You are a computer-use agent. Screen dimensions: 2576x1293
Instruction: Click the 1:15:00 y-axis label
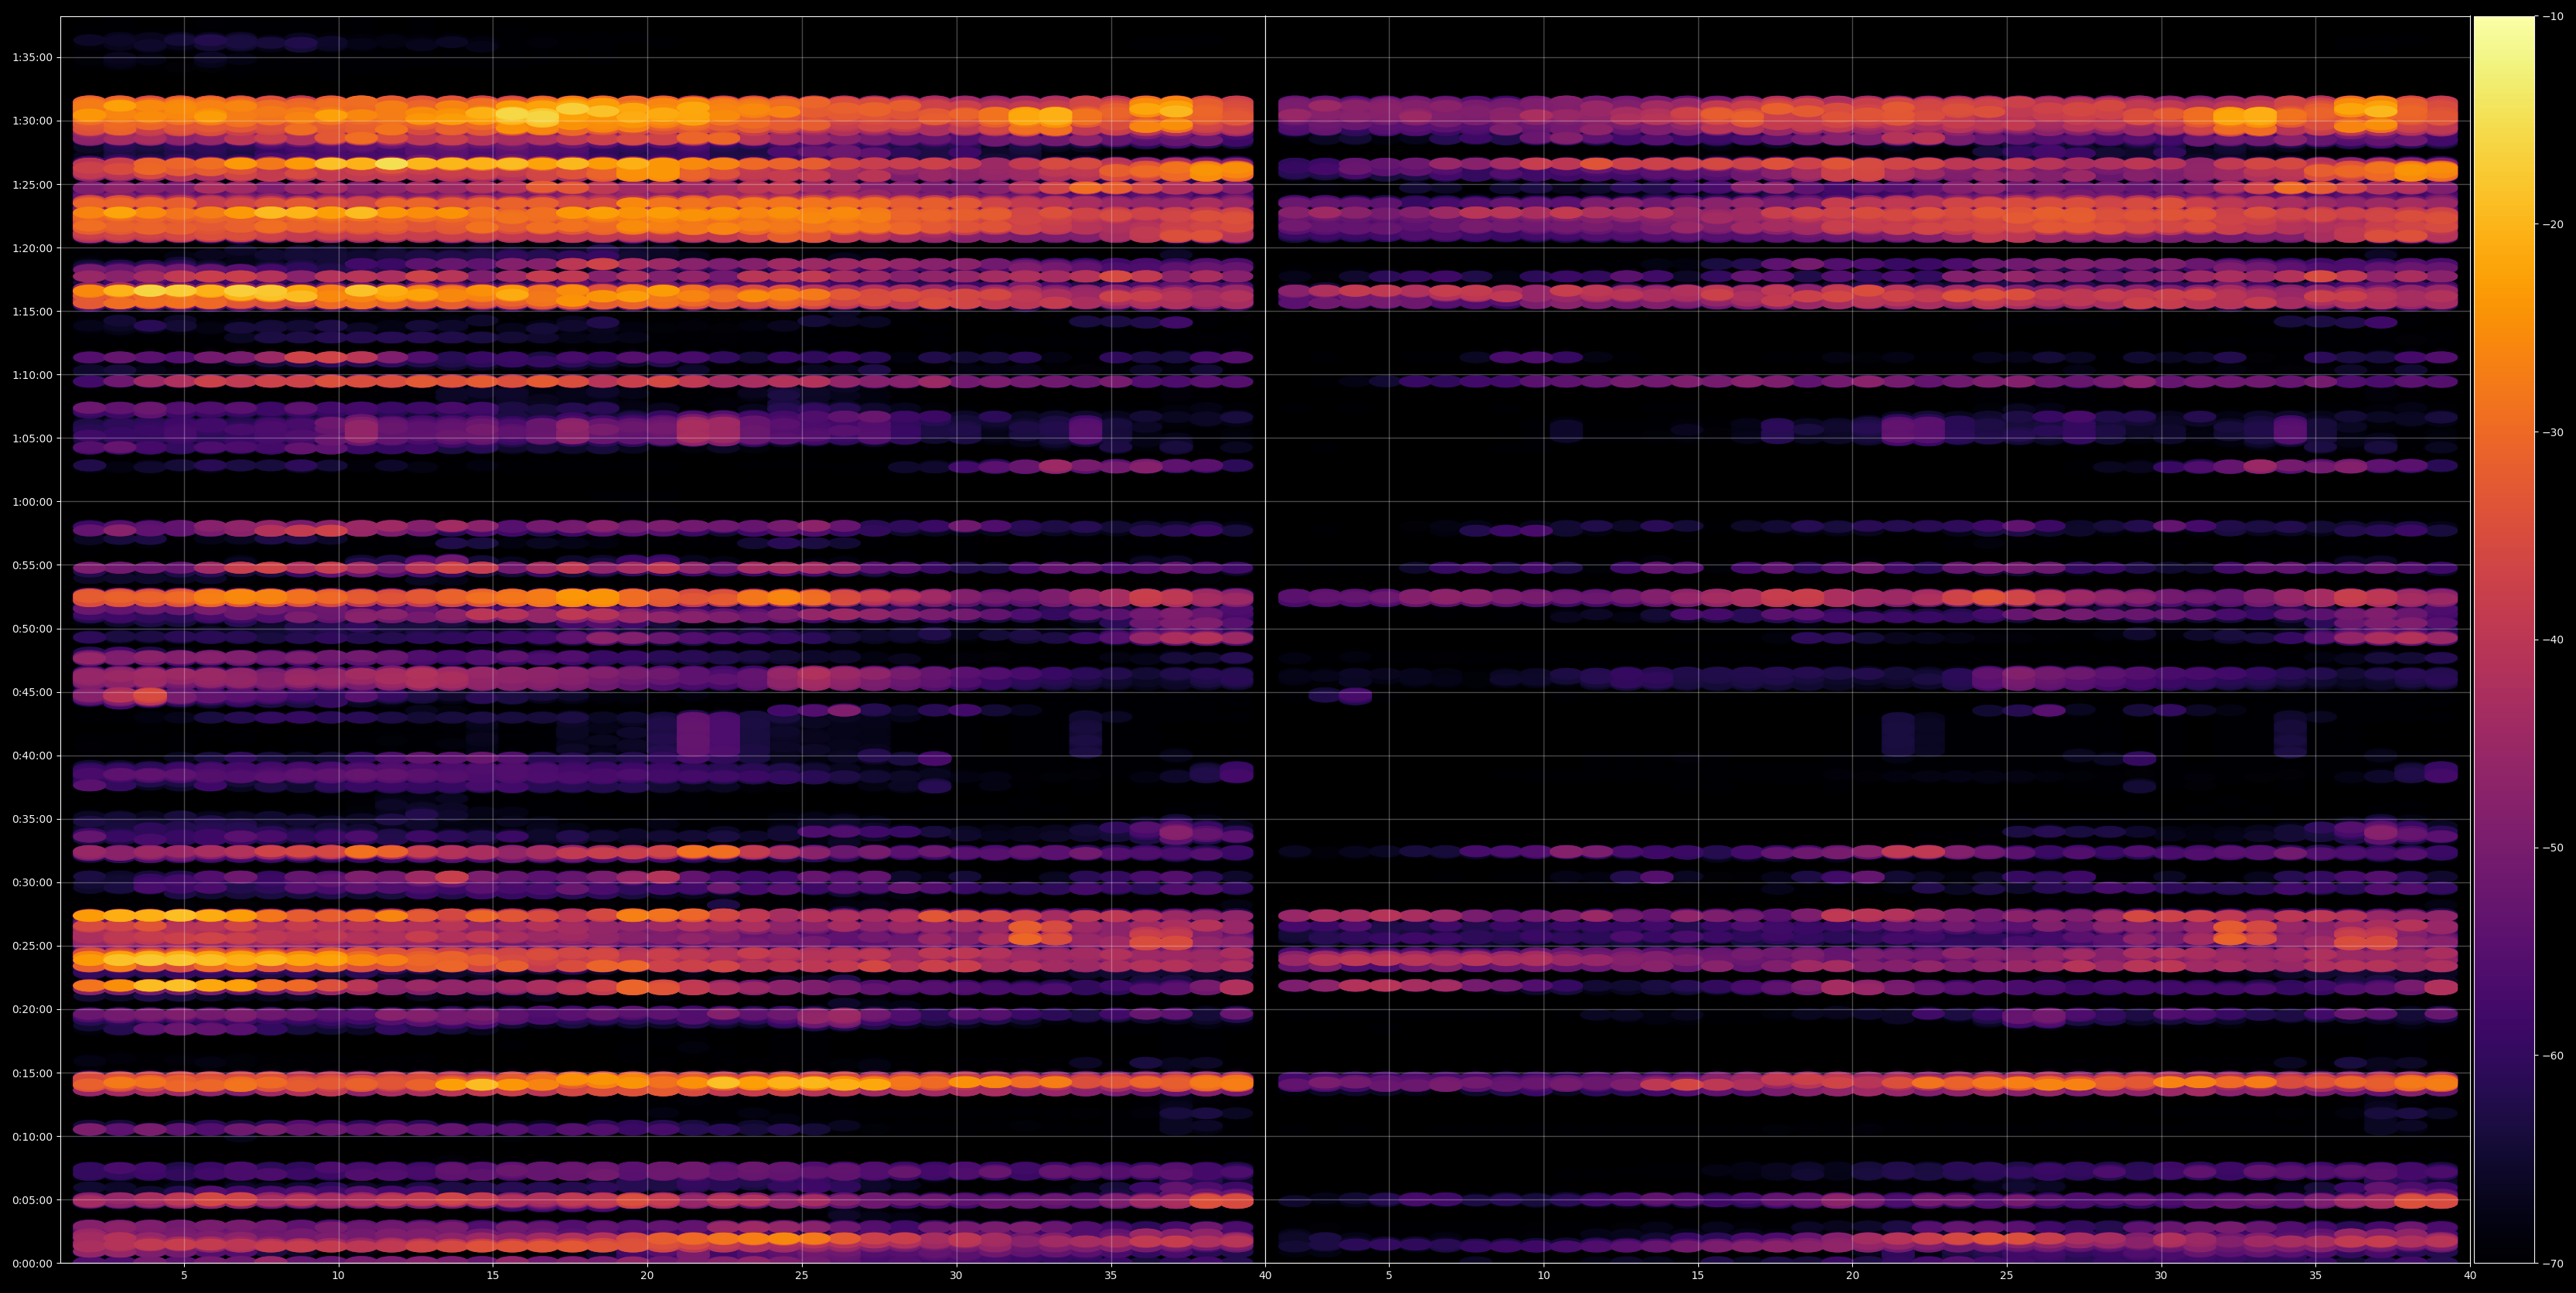pyautogui.click(x=32, y=311)
